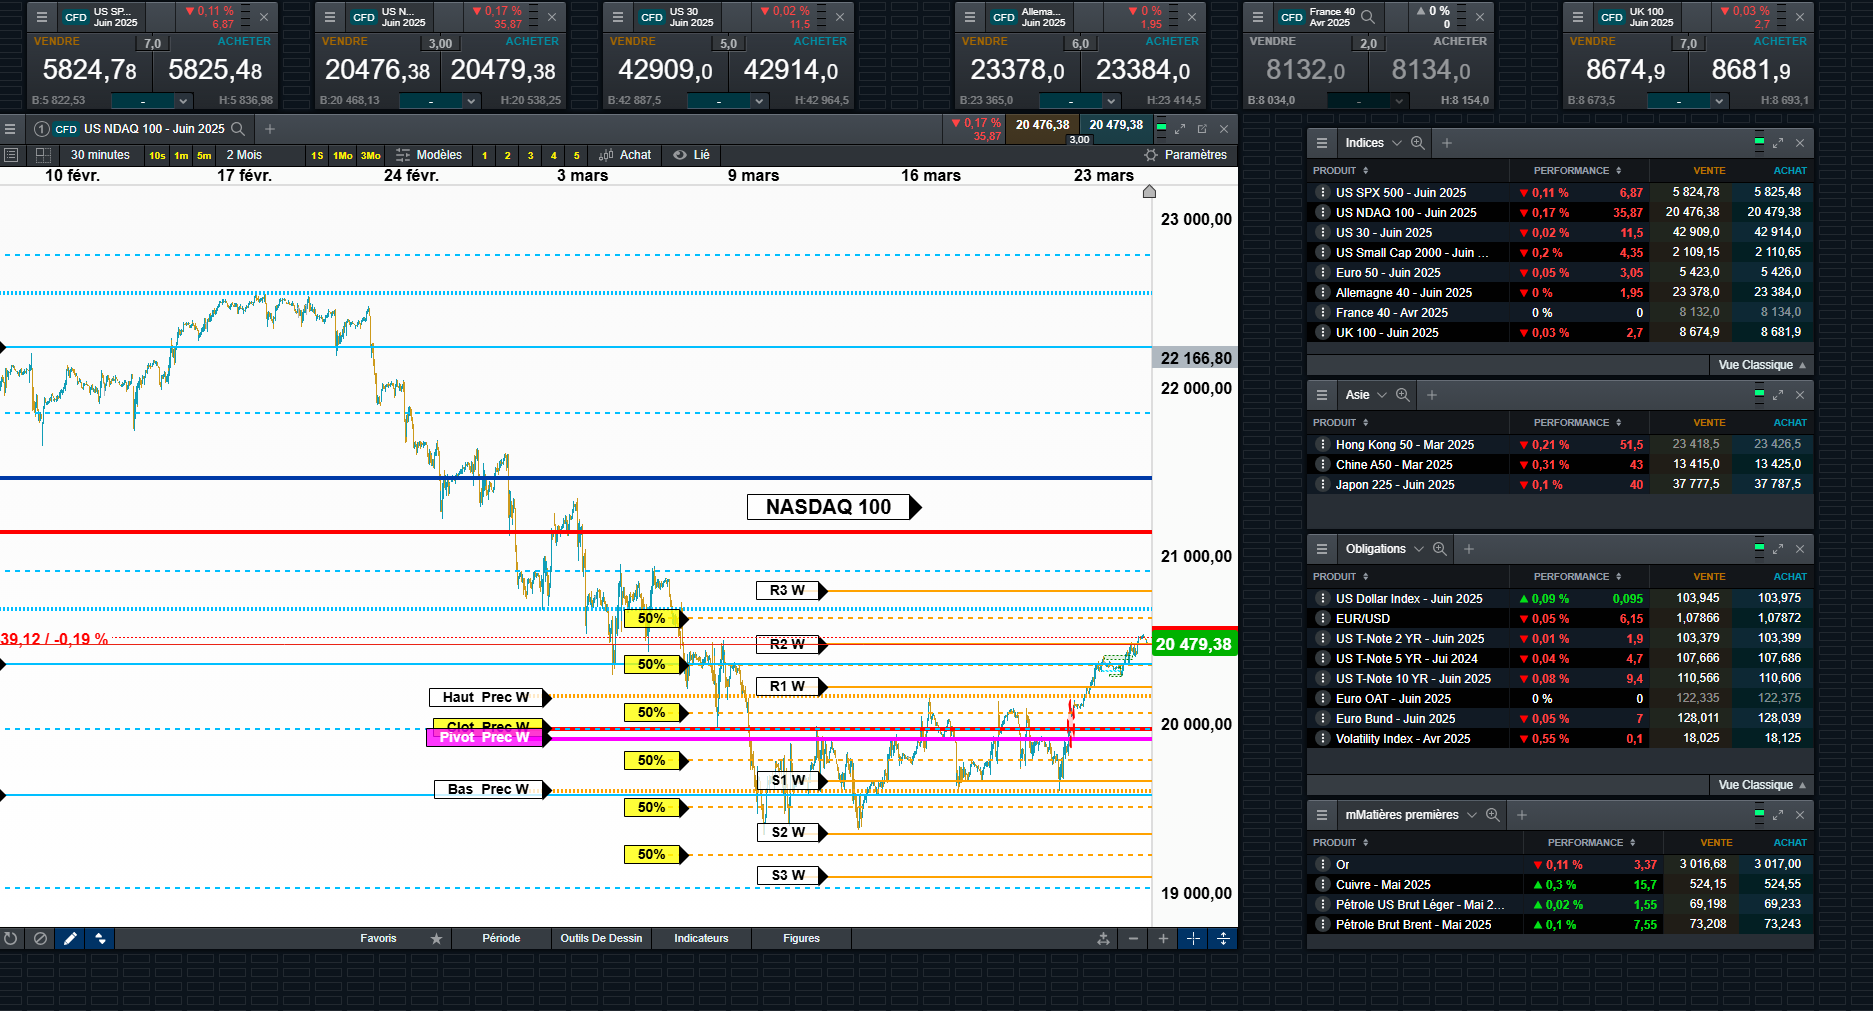Open chart Paramètres settings
The width and height of the screenshot is (1873, 1011).
click(x=1185, y=155)
